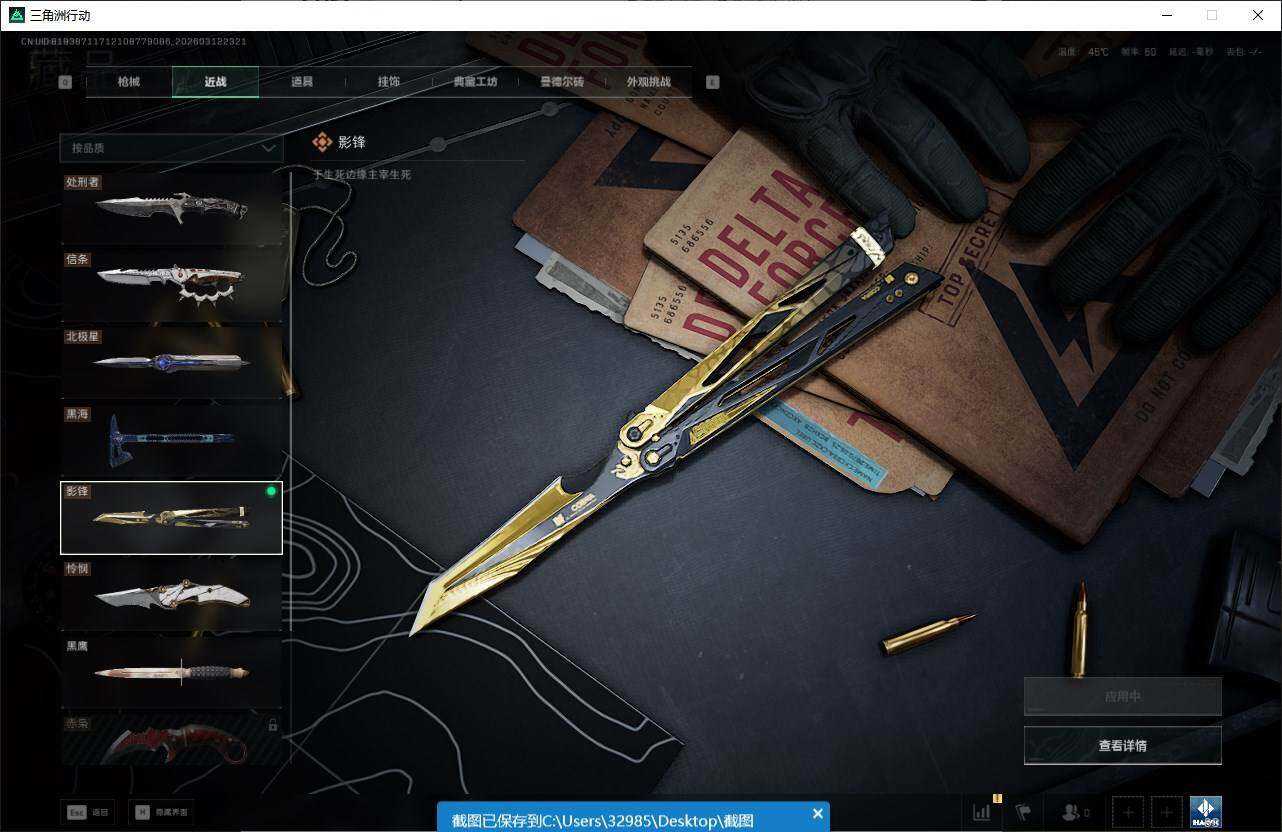
Task: Switch to the 外观挑战 tab
Action: point(649,82)
